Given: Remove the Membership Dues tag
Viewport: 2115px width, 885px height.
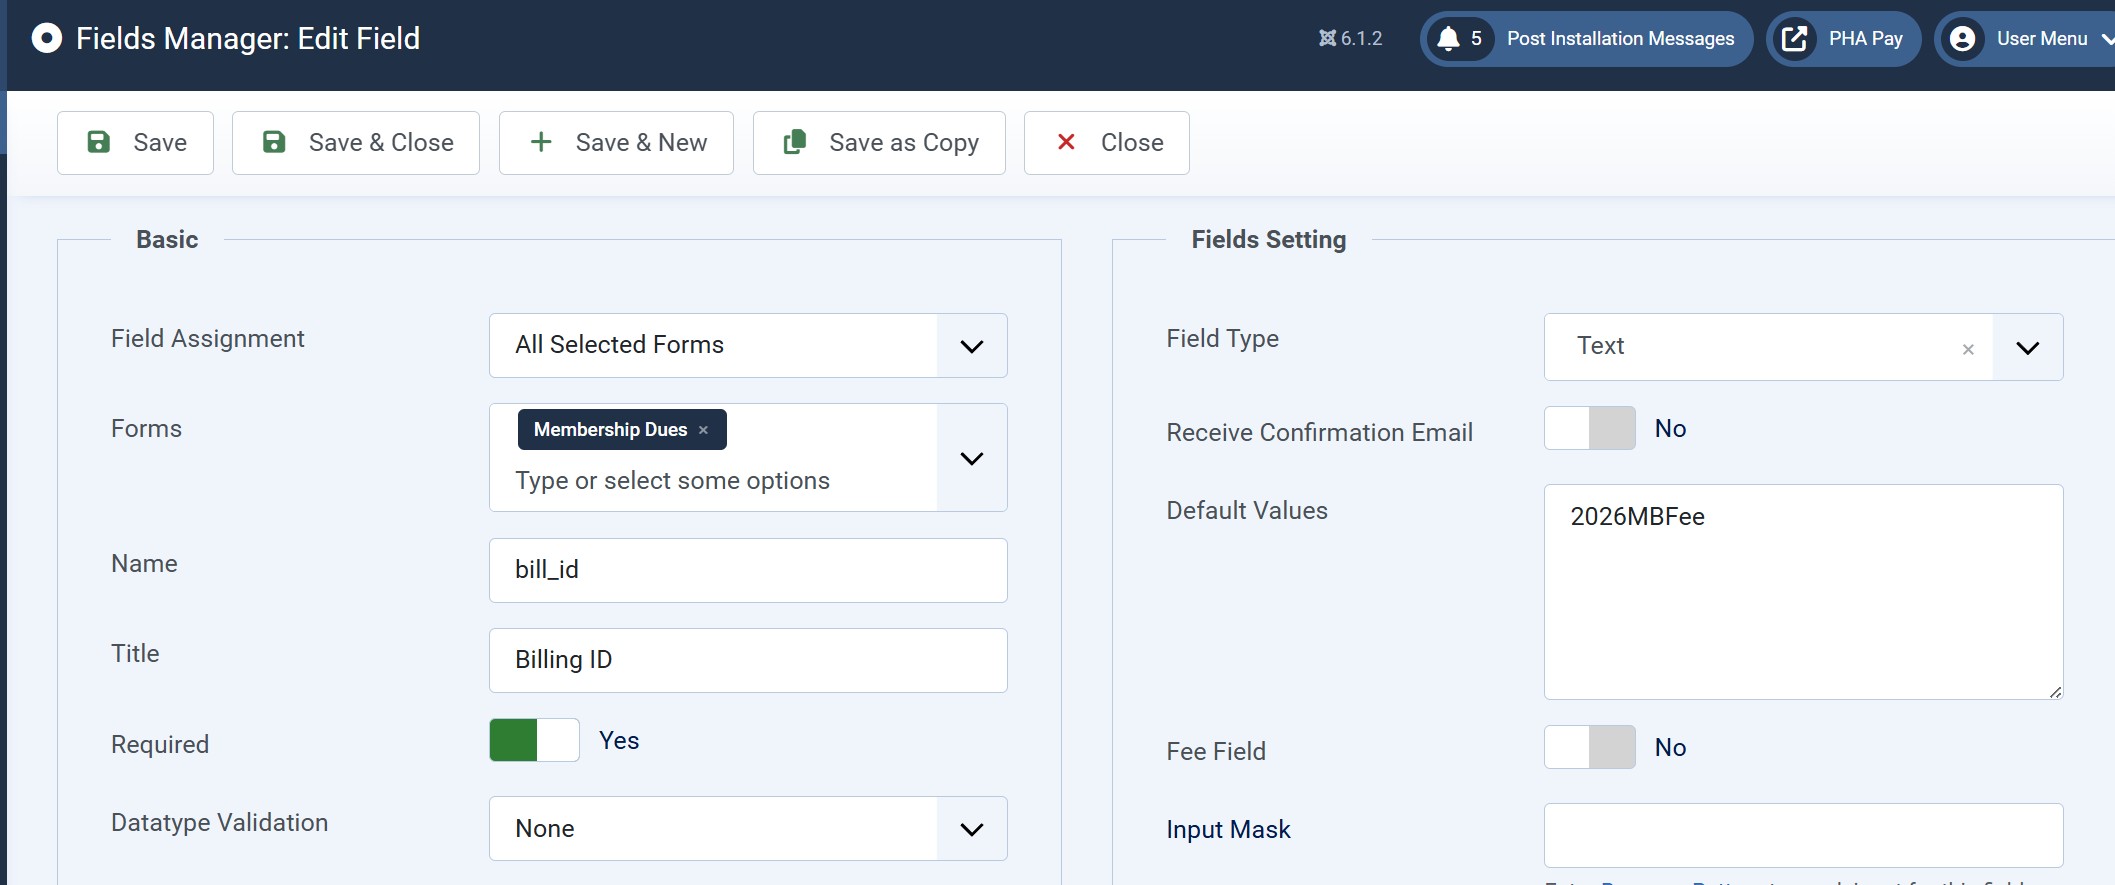Looking at the screenshot, I should point(703,430).
